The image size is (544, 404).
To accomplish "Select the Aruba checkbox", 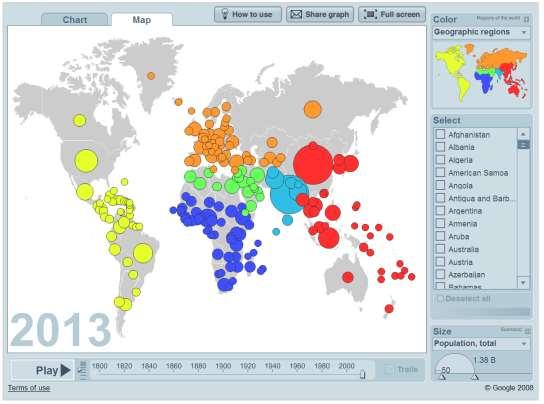I will 440,236.
